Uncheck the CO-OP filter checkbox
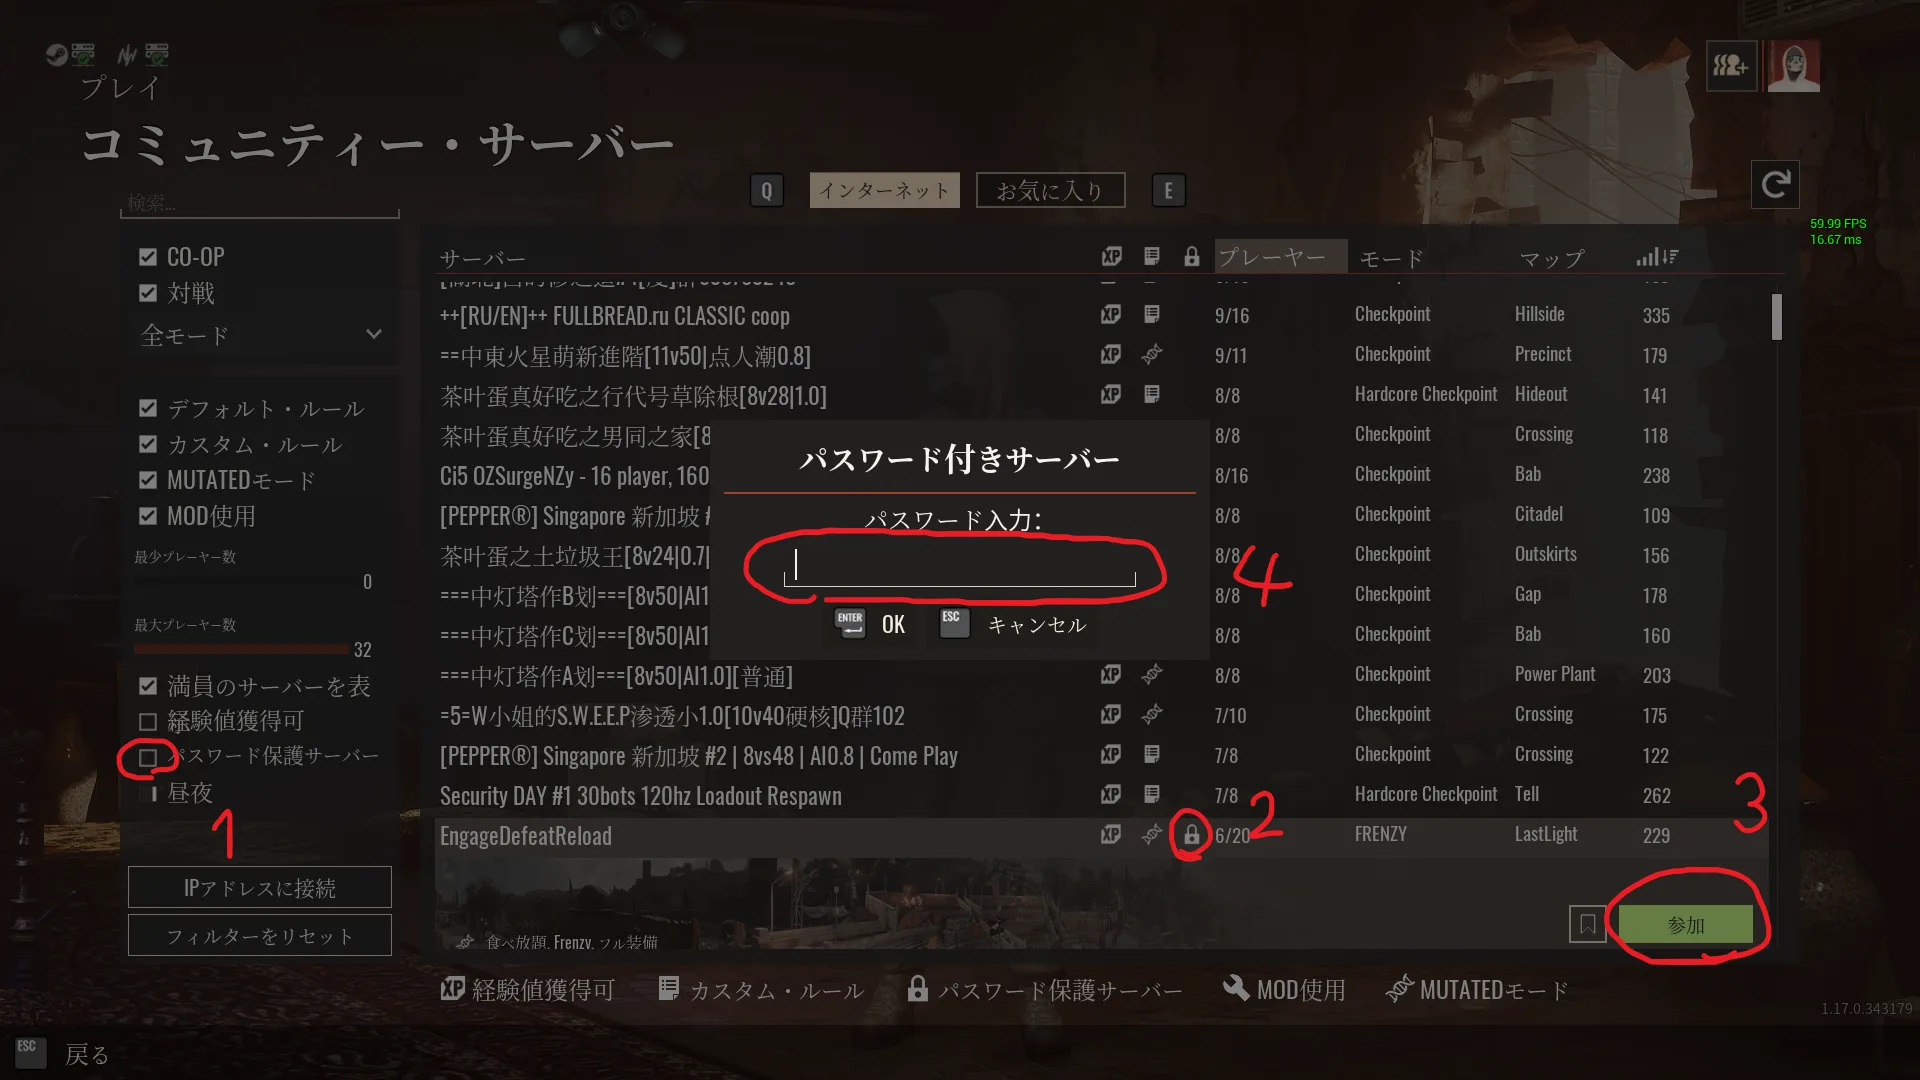This screenshot has height=1080, width=1920. point(148,257)
